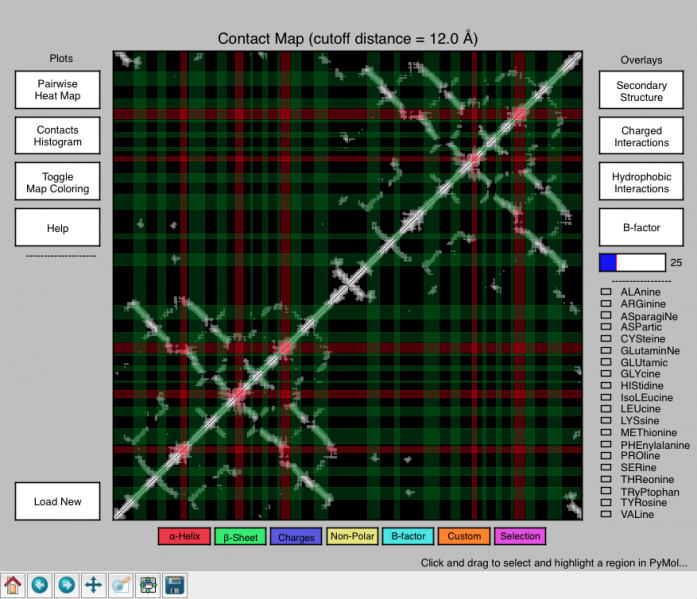The height and width of the screenshot is (599, 697).
Task: Adjust the B-factor cutoff slider
Action: pos(632,263)
